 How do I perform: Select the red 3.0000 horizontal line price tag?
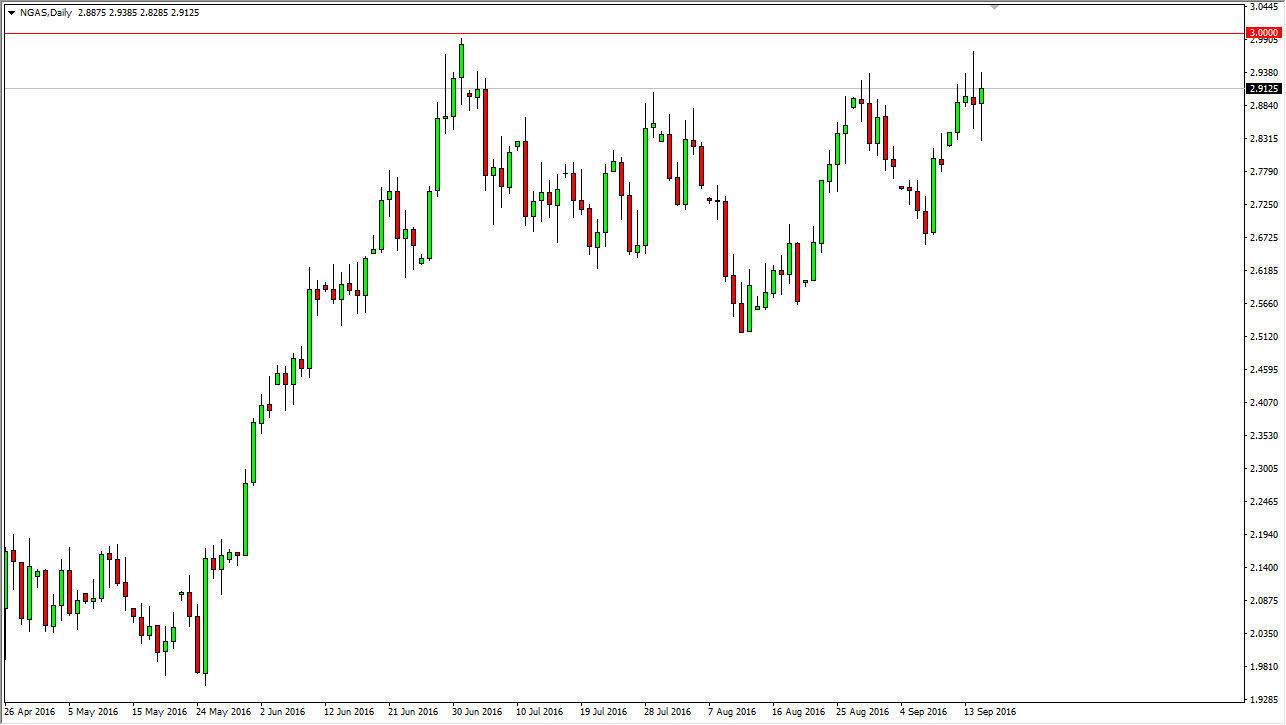[1265, 33]
